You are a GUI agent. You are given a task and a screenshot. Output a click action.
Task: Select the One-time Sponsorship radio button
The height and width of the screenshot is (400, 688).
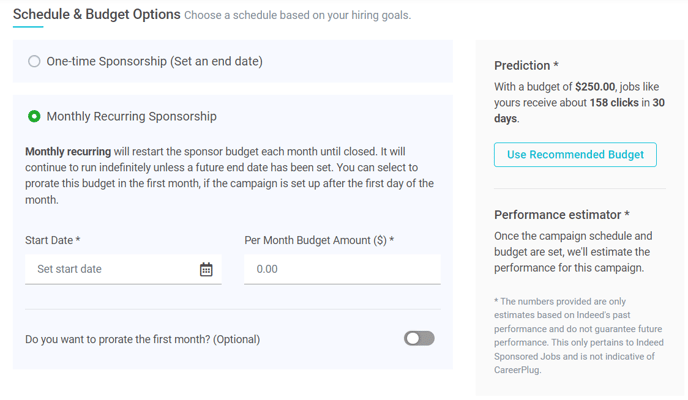[34, 61]
